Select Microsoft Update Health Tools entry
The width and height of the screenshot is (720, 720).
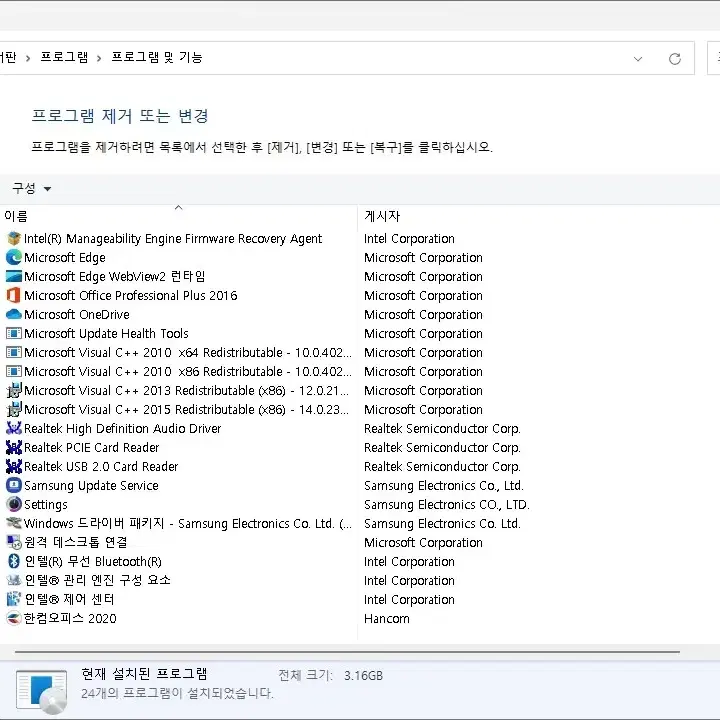coord(106,333)
